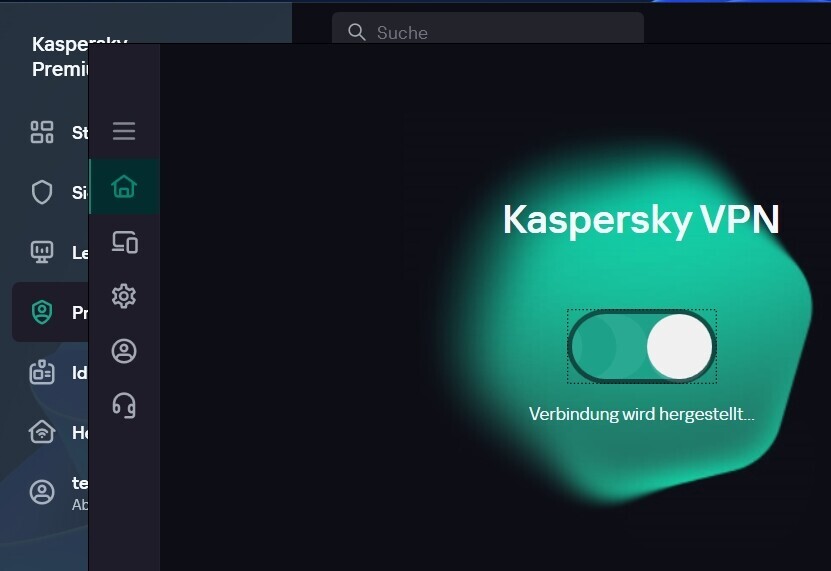Click the Kaspersky VPN heading
Image resolution: width=831 pixels, height=571 pixels.
point(641,219)
